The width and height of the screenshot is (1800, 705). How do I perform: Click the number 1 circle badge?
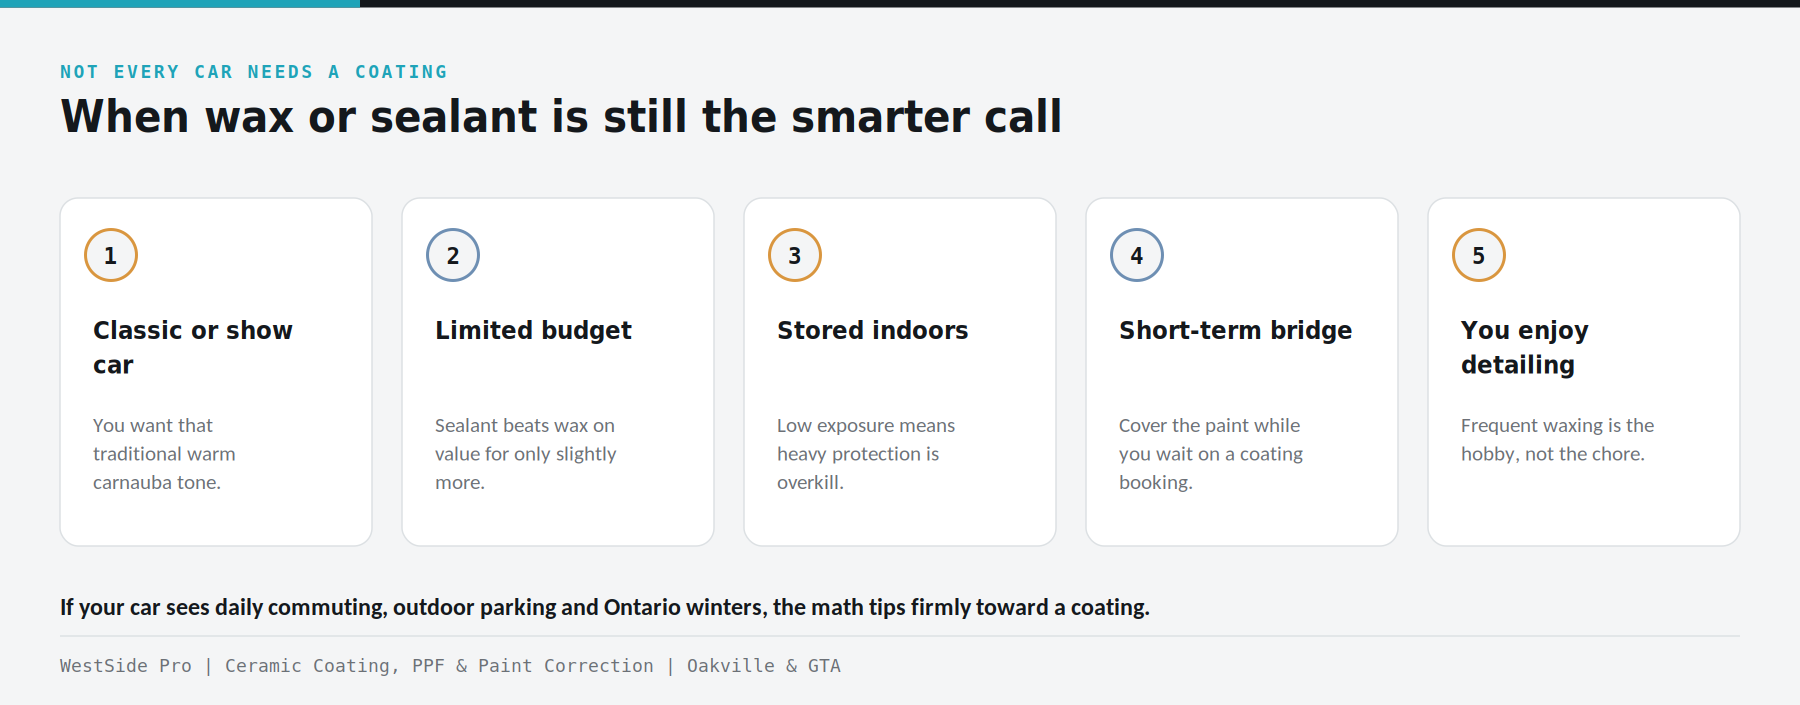pos(111,255)
